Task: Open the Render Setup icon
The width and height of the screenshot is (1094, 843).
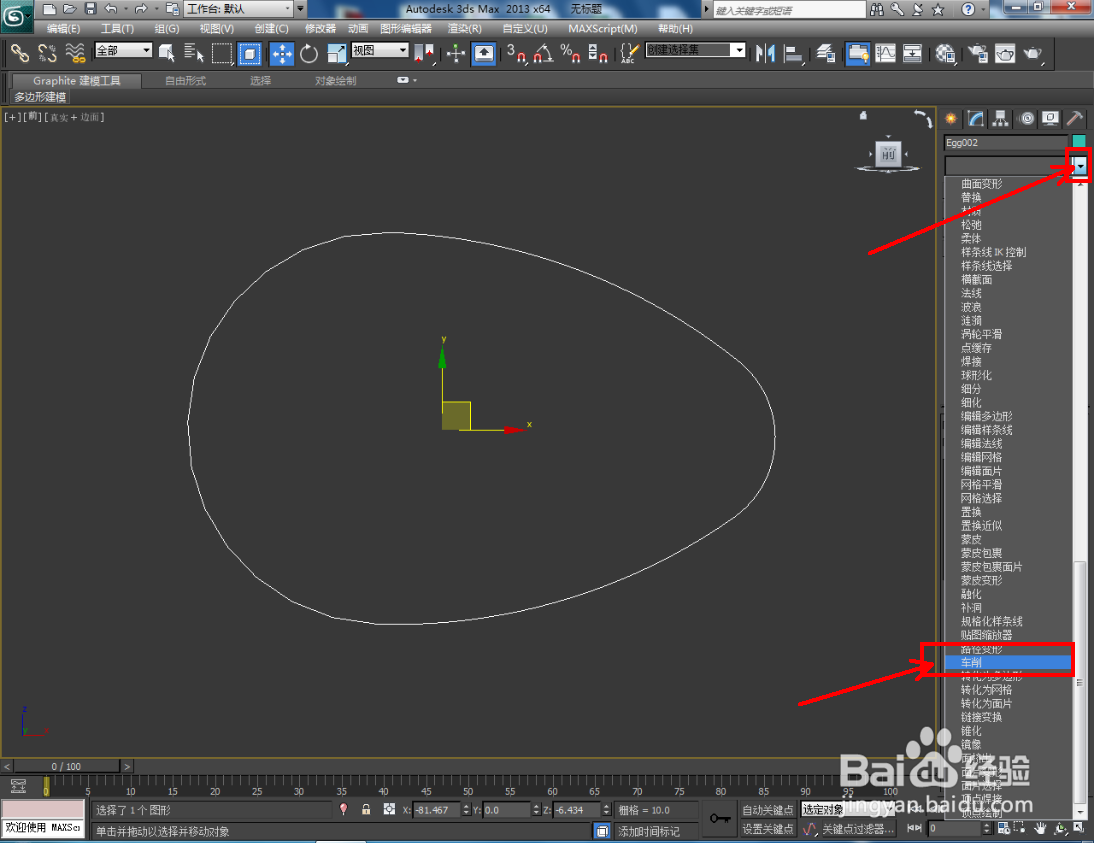Action: (978, 53)
